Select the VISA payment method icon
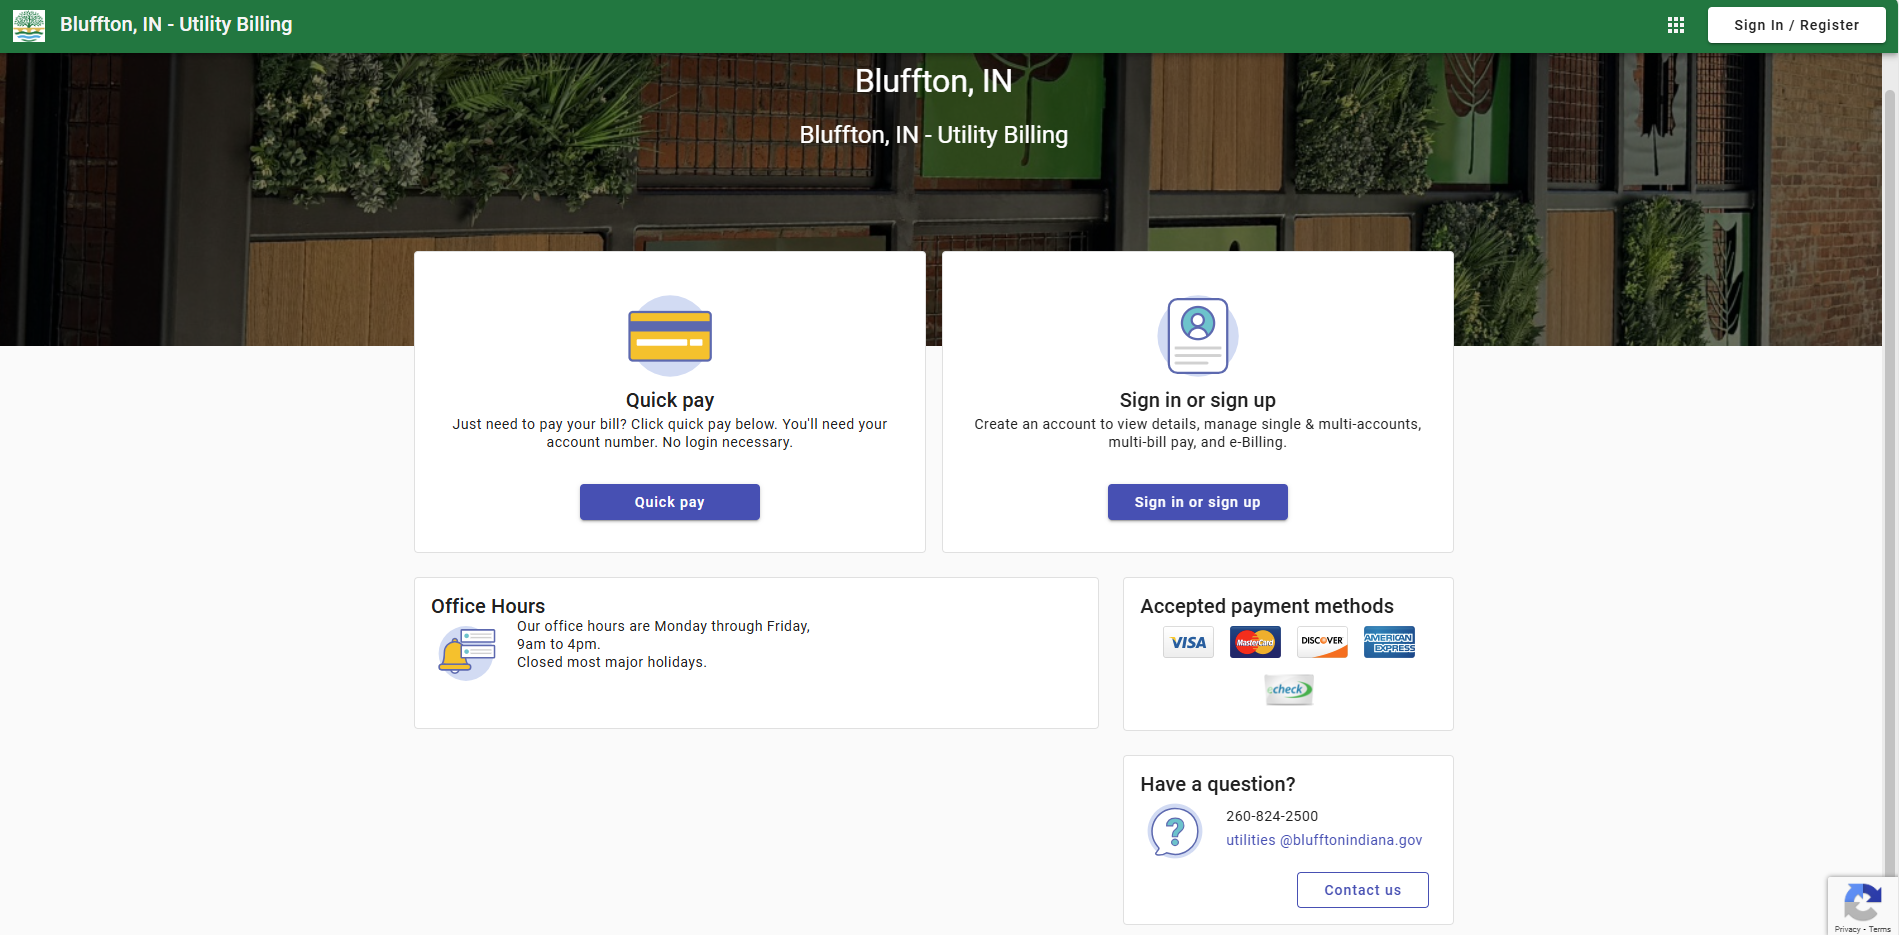The height and width of the screenshot is (935, 1899). click(x=1188, y=642)
